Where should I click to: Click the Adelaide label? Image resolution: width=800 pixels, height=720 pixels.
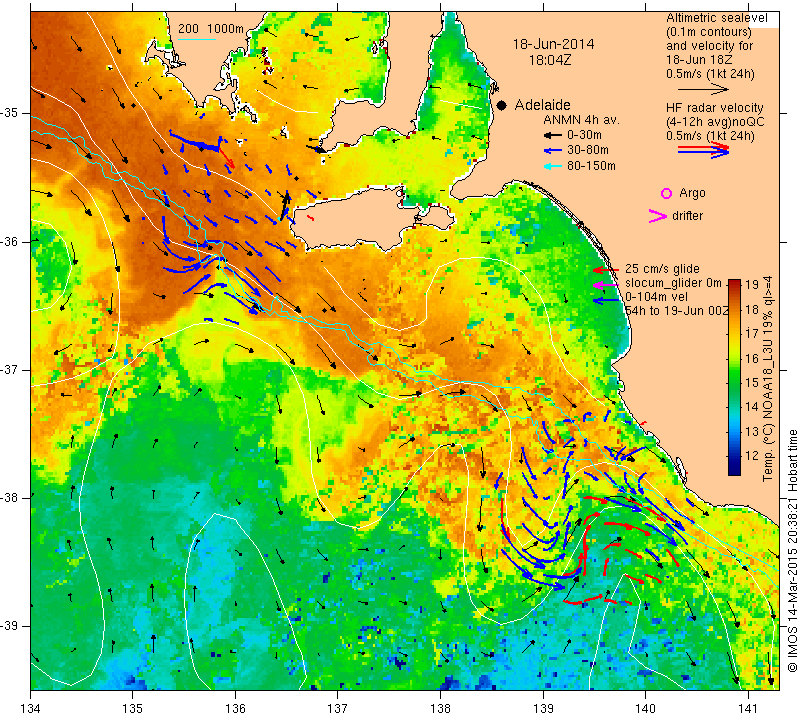pos(542,105)
